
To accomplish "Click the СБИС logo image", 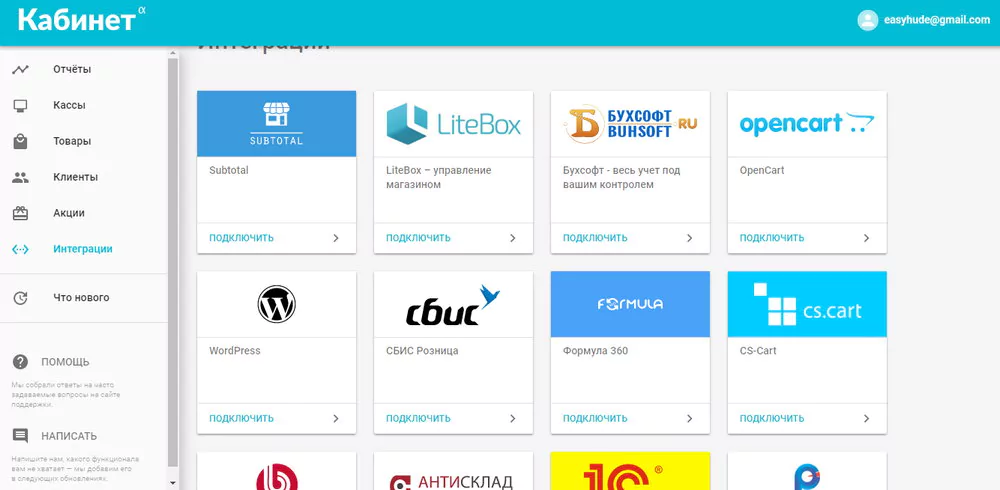I will 453,304.
